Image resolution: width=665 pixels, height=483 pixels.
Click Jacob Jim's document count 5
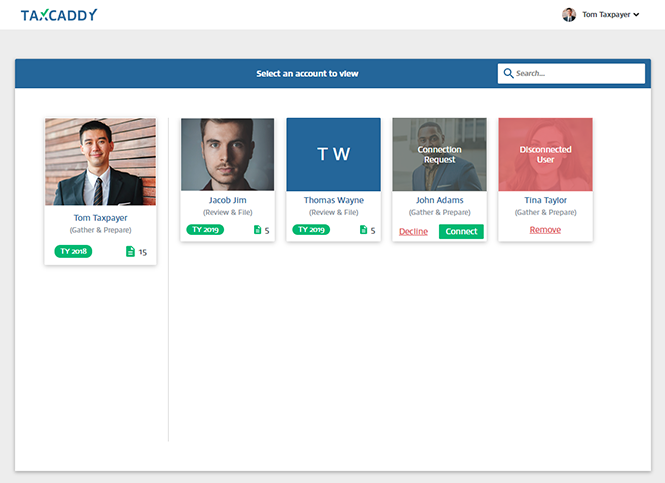pos(267,231)
